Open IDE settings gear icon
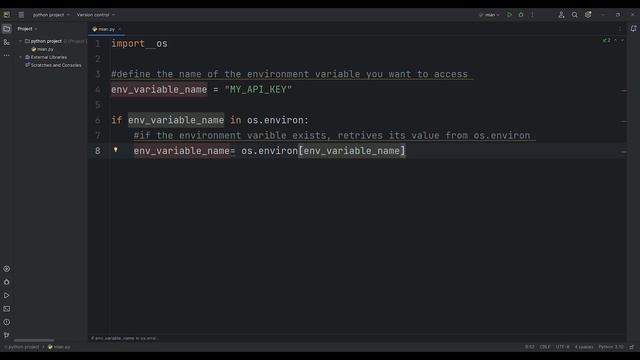640x360 pixels. point(588,15)
